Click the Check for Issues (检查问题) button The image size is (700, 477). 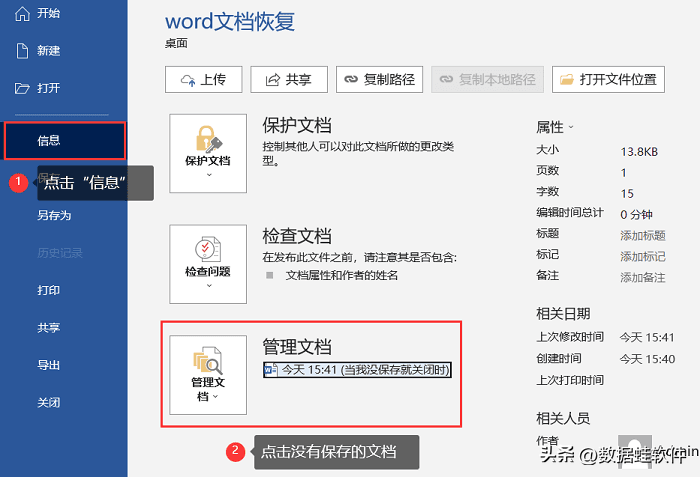[208, 263]
